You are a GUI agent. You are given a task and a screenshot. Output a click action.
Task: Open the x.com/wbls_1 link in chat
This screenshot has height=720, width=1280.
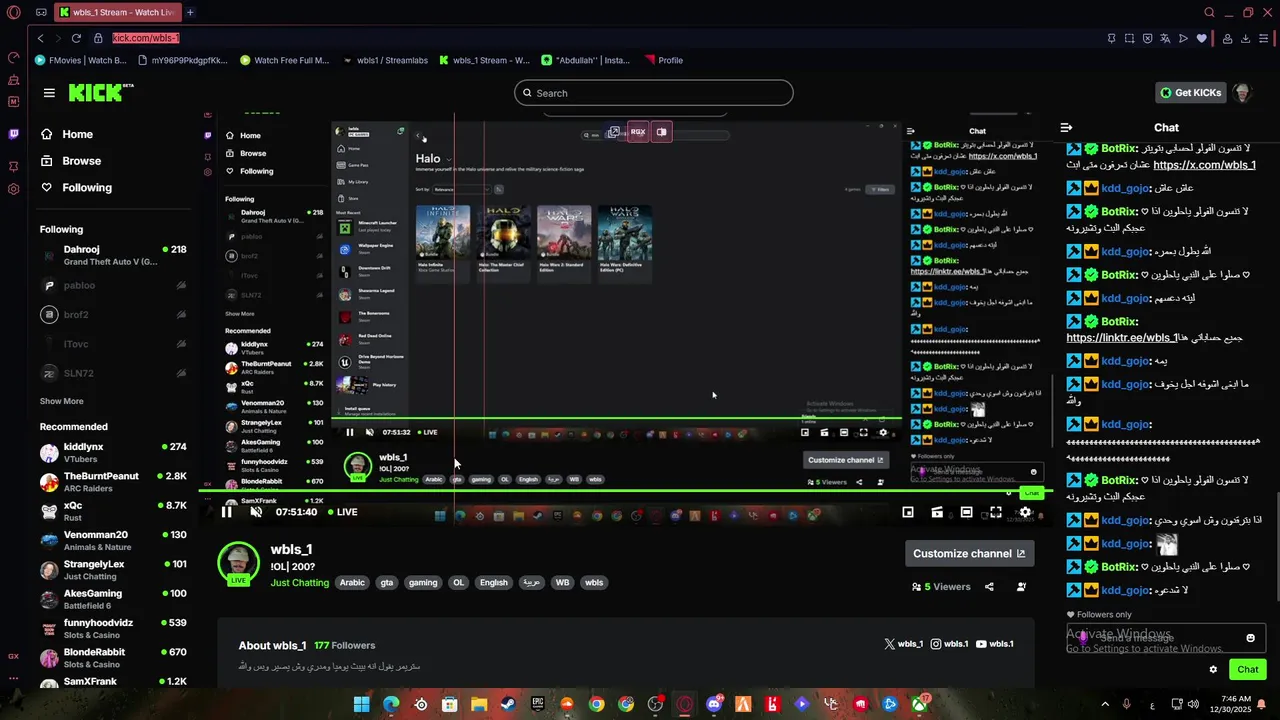(1204, 165)
